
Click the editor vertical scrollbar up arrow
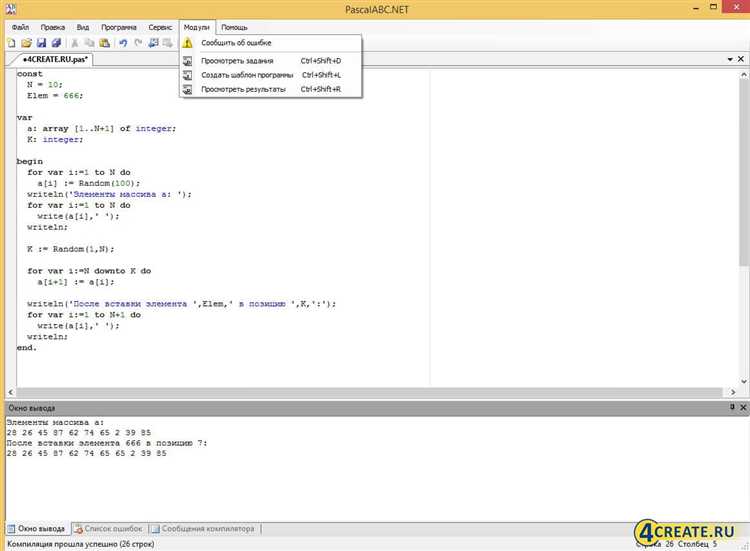coord(744,75)
